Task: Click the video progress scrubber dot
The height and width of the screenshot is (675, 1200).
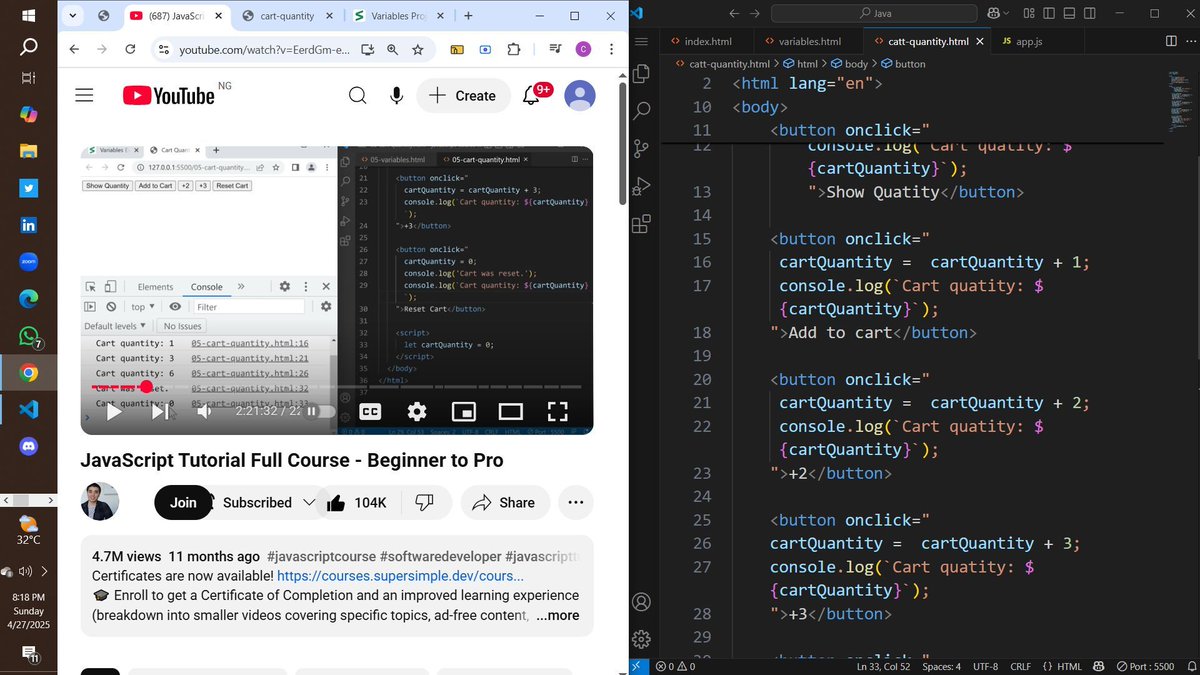Action: pos(147,387)
